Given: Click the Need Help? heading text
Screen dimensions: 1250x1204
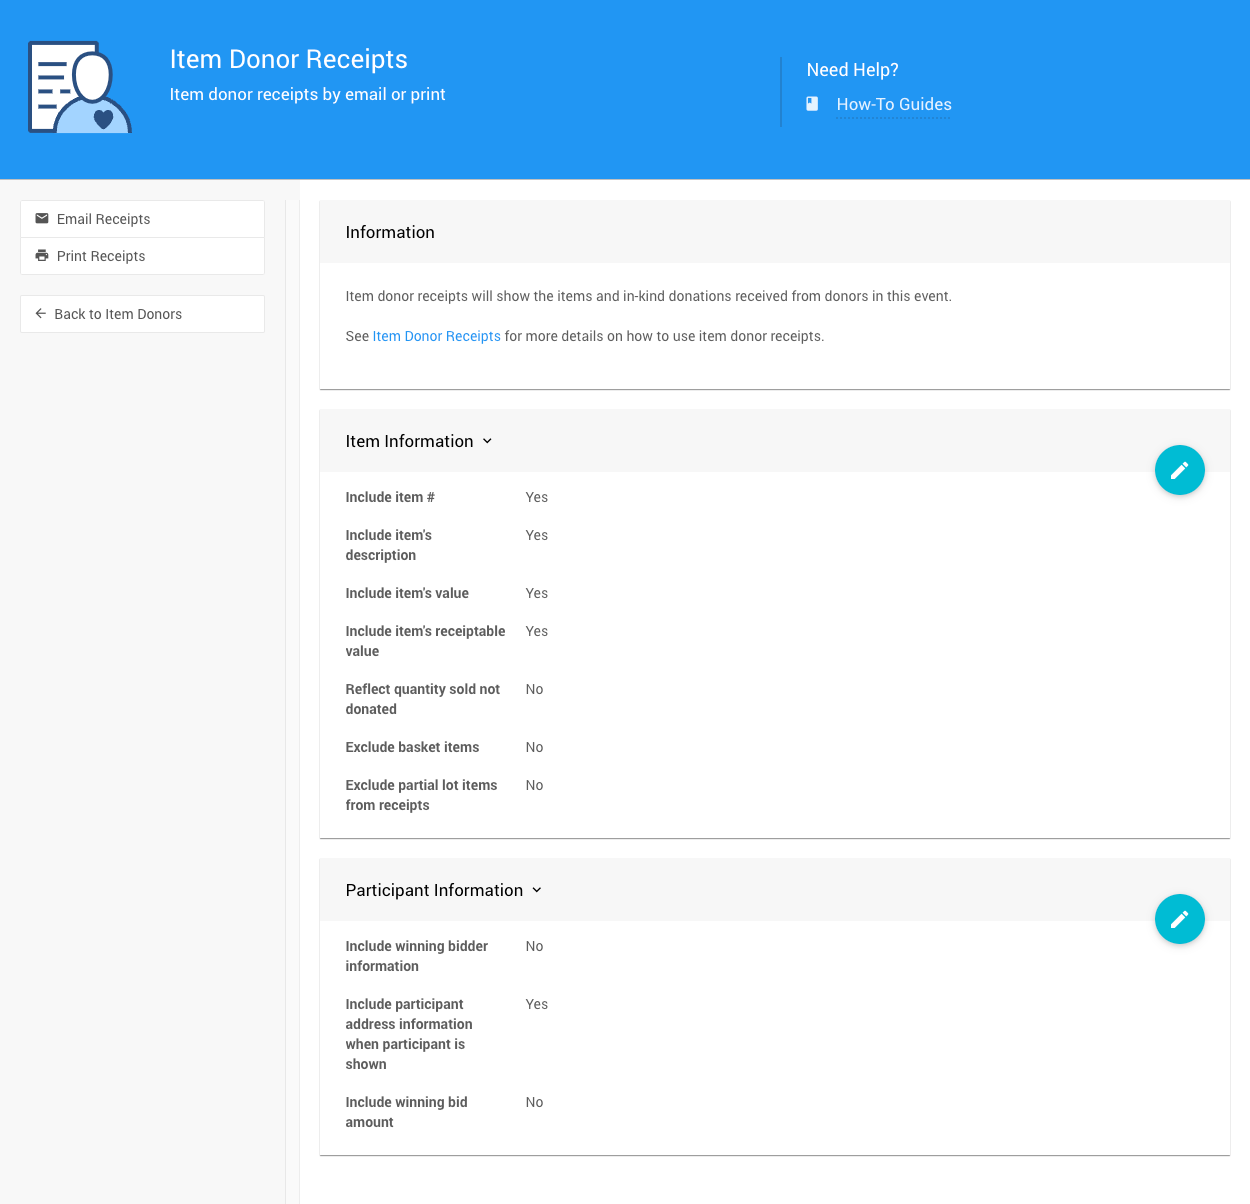Looking at the screenshot, I should click(852, 70).
